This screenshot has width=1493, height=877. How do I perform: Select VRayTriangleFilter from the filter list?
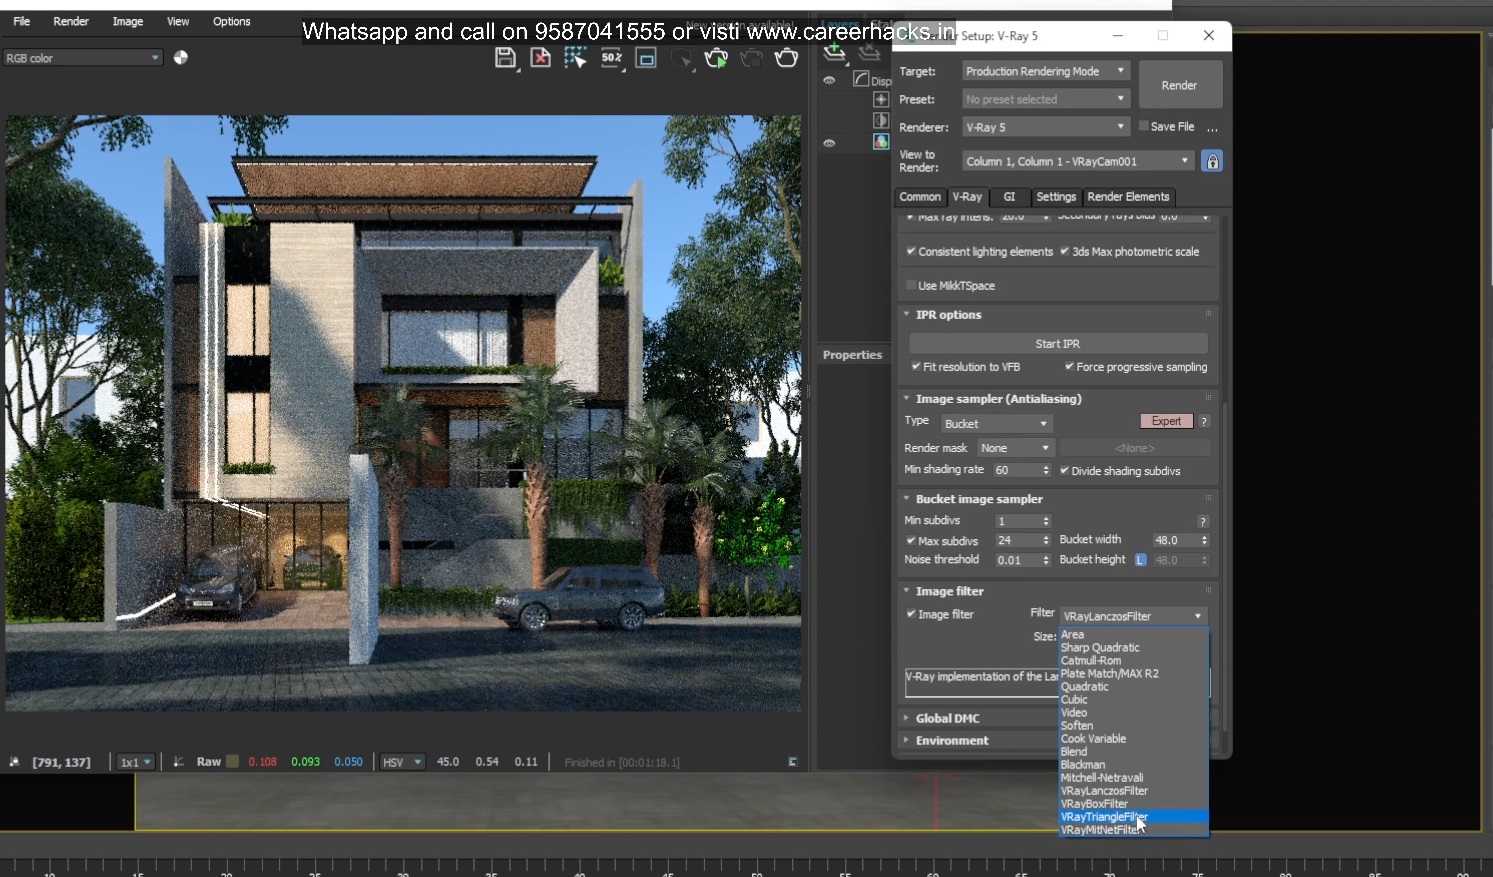pyautogui.click(x=1104, y=817)
